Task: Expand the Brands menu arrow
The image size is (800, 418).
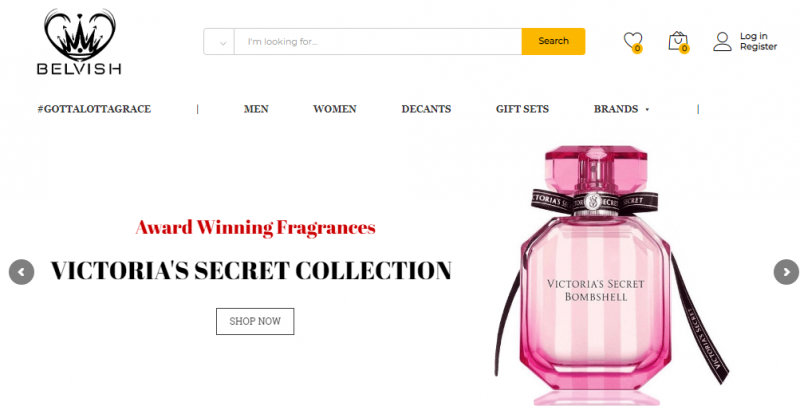Action: pos(647,109)
